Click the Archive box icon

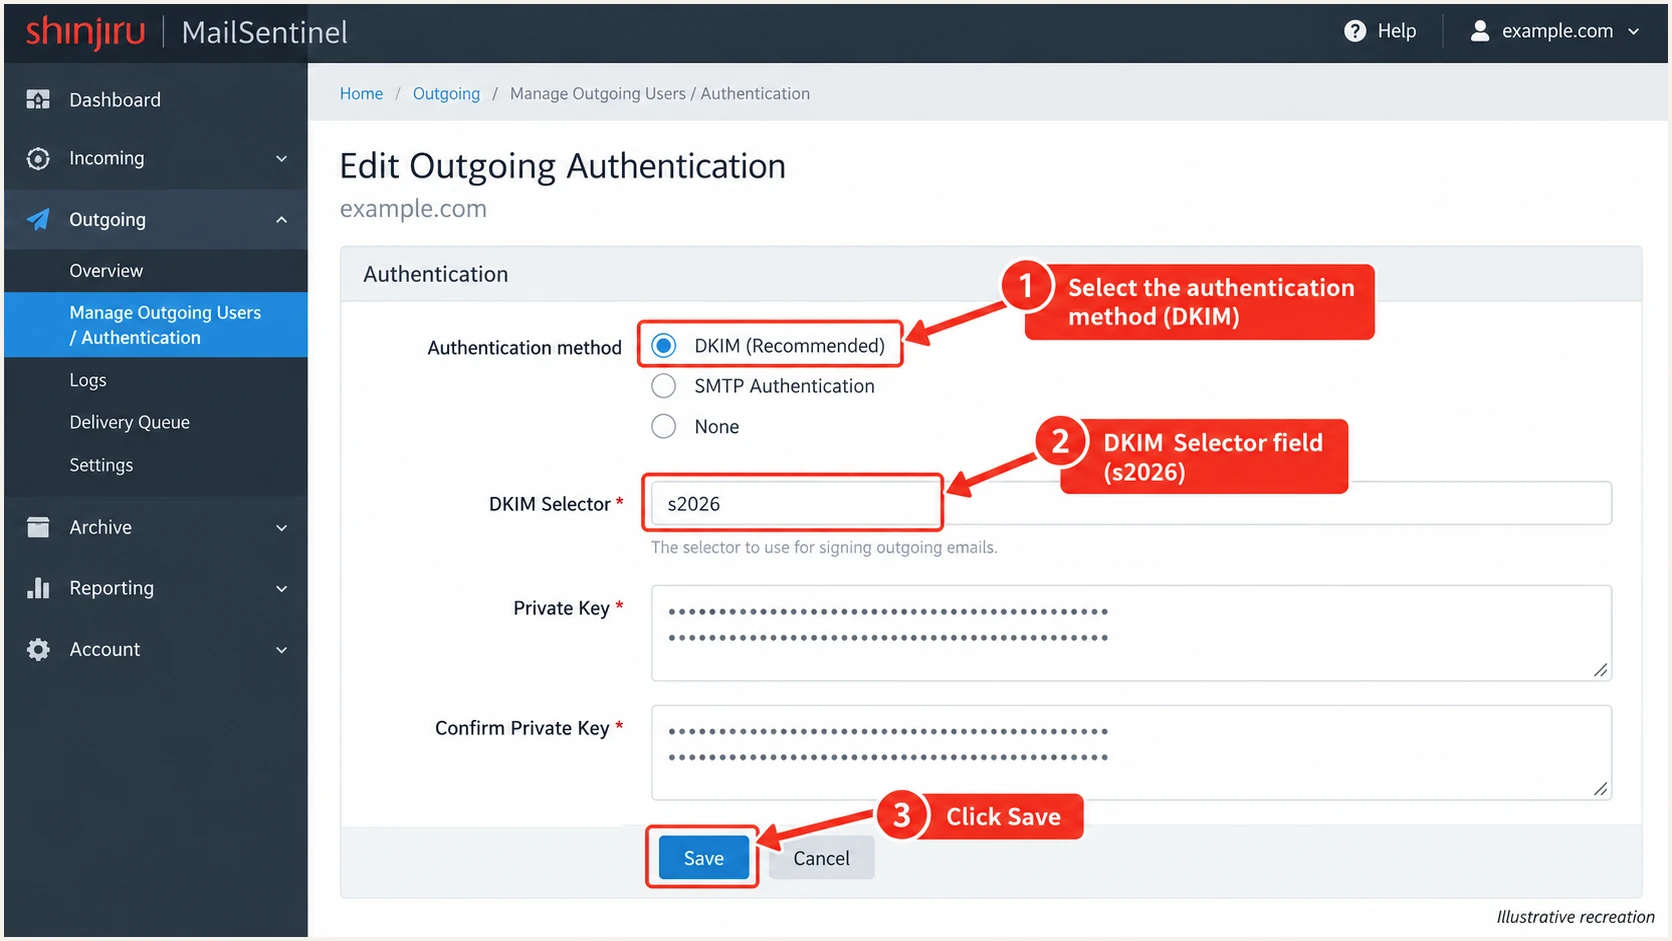point(38,527)
